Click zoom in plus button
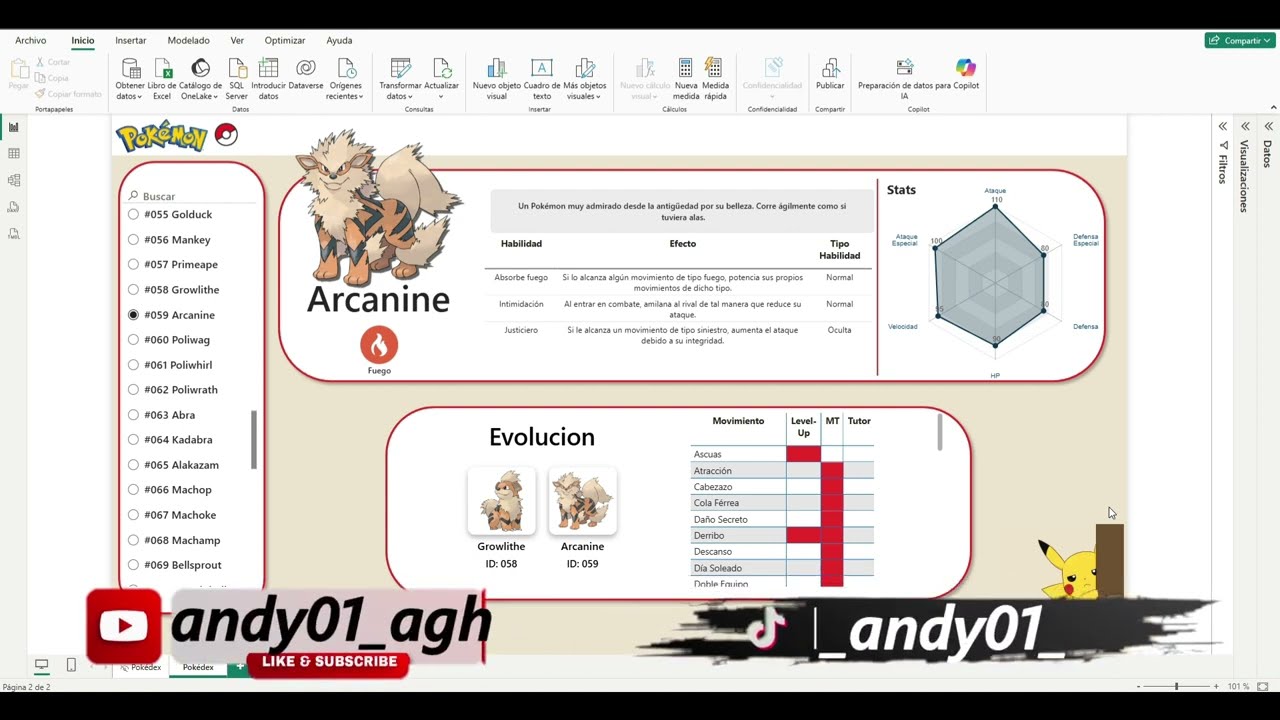 pos(1216,687)
